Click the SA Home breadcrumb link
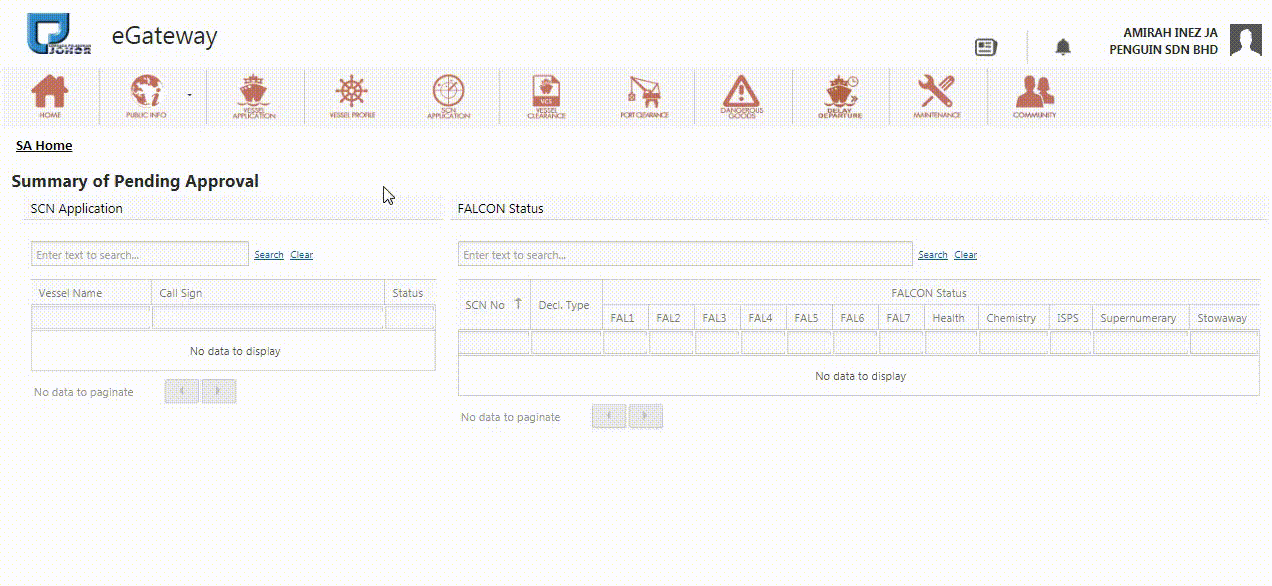Screen dimensions: 1272x586 point(44,145)
